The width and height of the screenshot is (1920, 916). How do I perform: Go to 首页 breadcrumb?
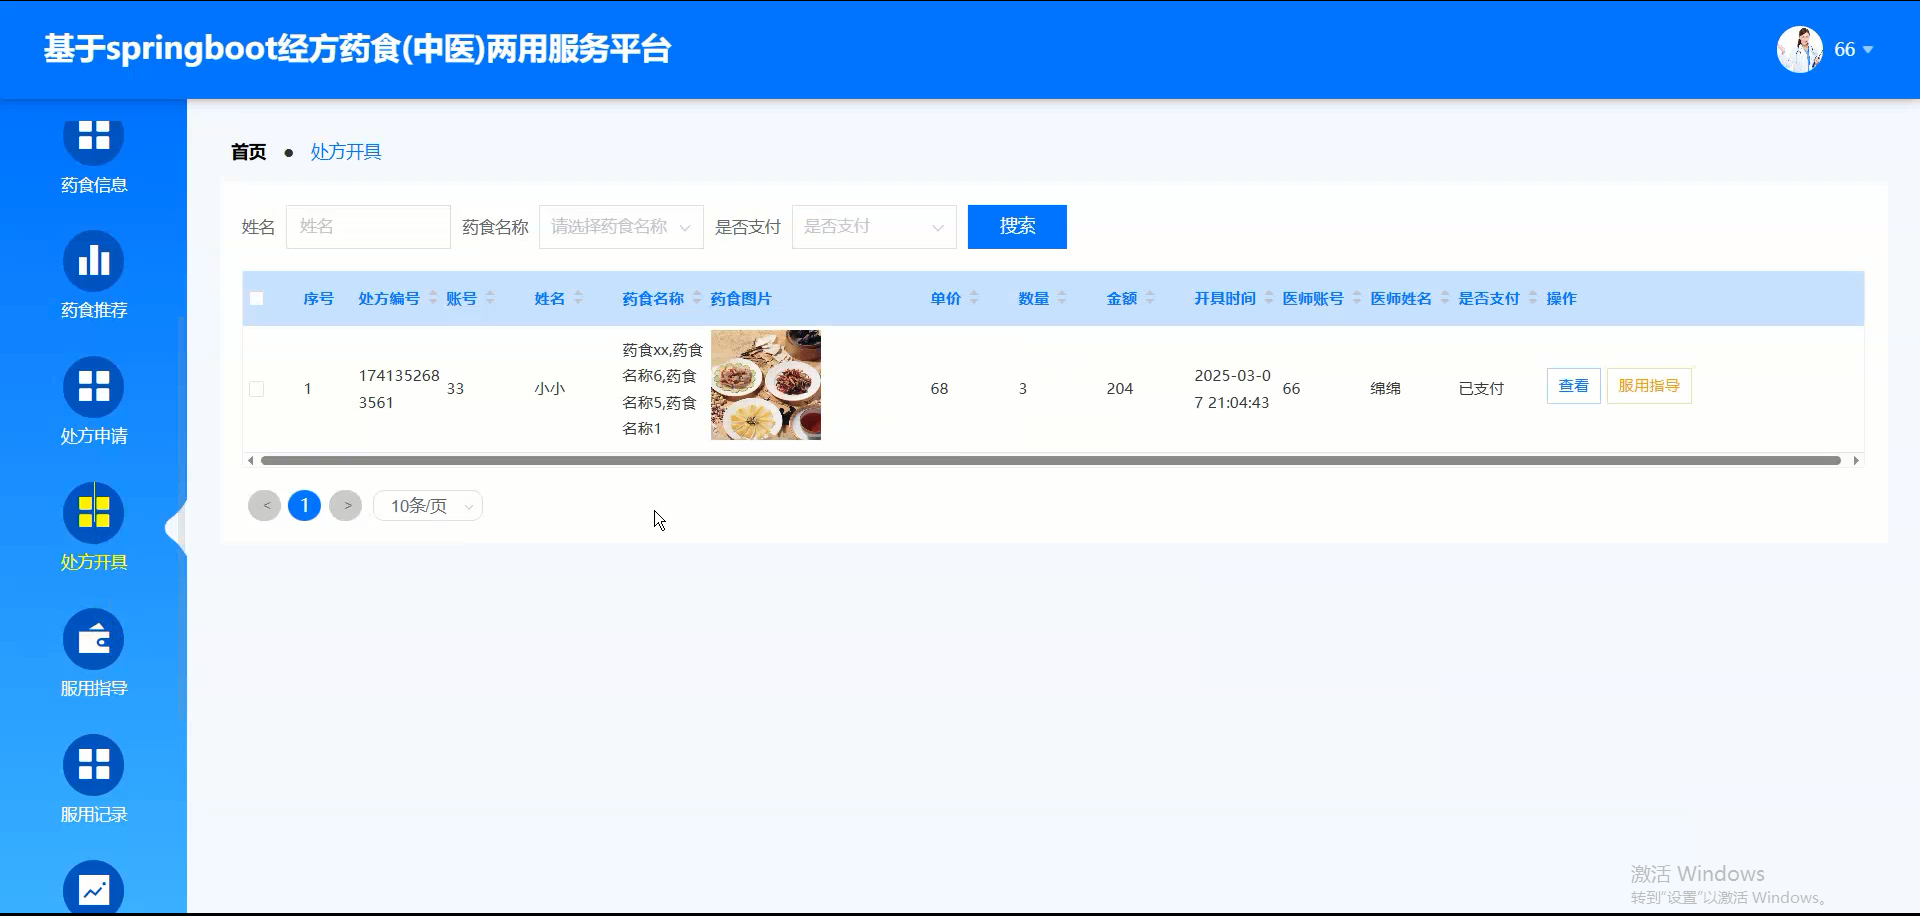[248, 151]
